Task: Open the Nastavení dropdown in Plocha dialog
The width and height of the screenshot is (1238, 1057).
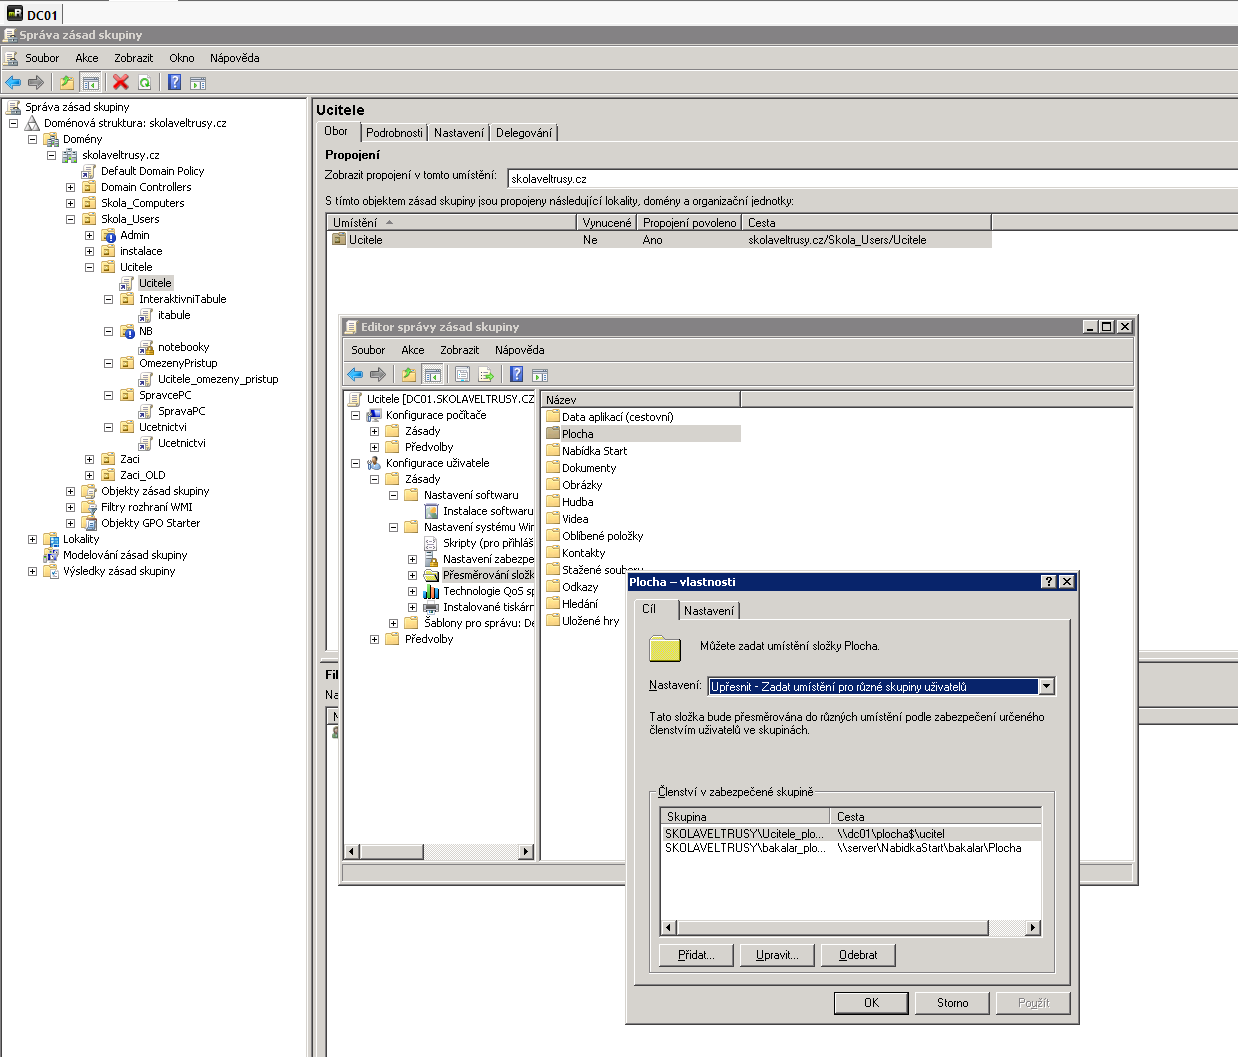Action: pyautogui.click(x=1046, y=686)
